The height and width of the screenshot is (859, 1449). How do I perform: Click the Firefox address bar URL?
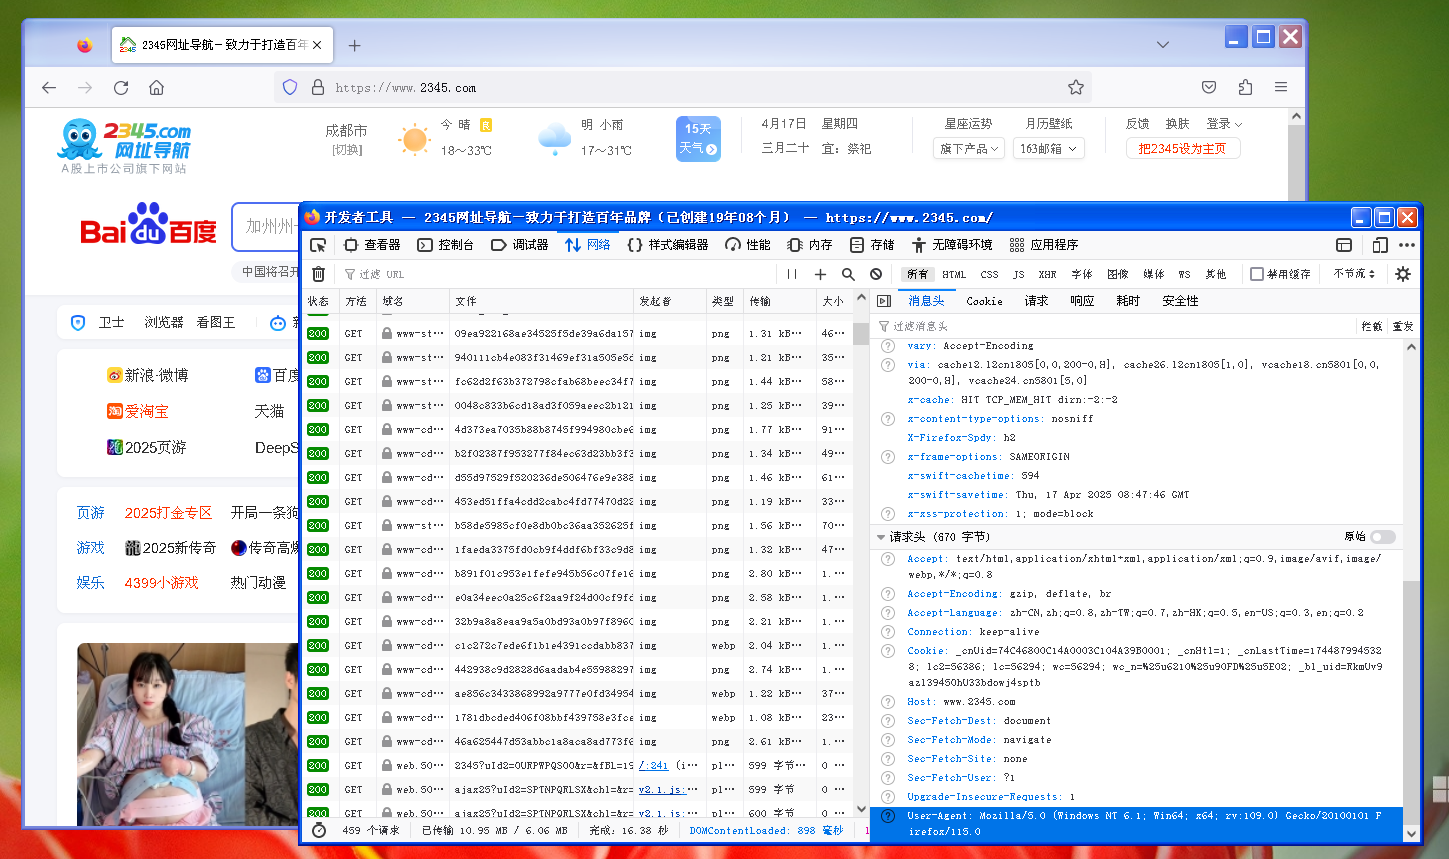(x=406, y=88)
